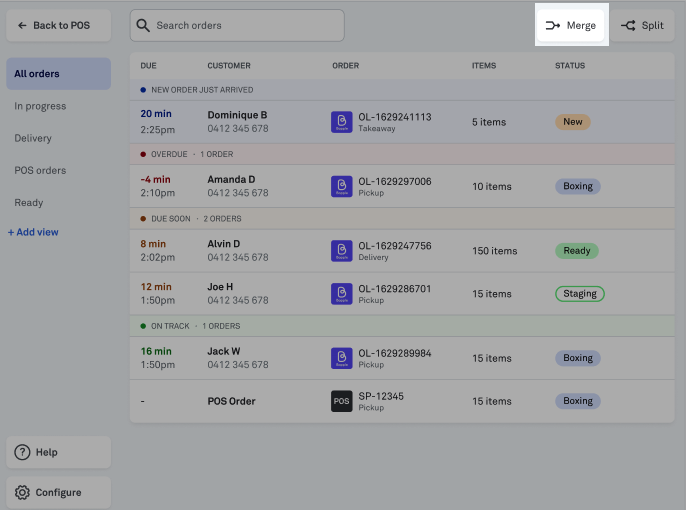Open Configure settings

(x=59, y=492)
